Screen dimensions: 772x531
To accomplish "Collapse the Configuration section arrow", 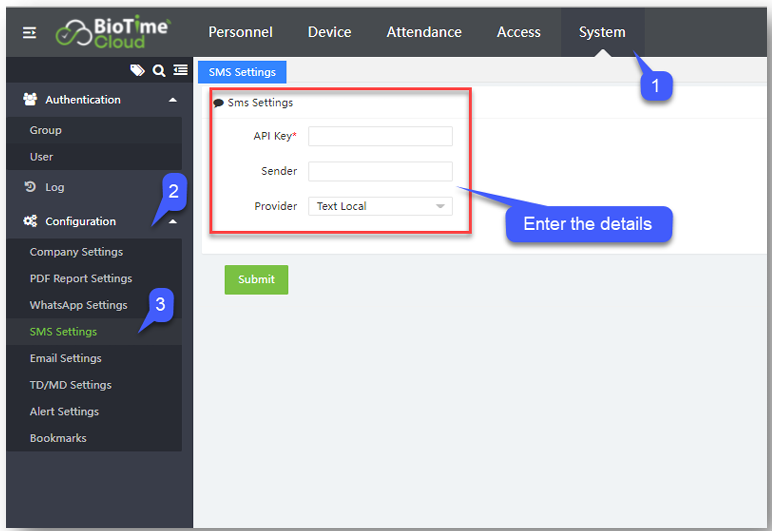I will tap(173, 222).
